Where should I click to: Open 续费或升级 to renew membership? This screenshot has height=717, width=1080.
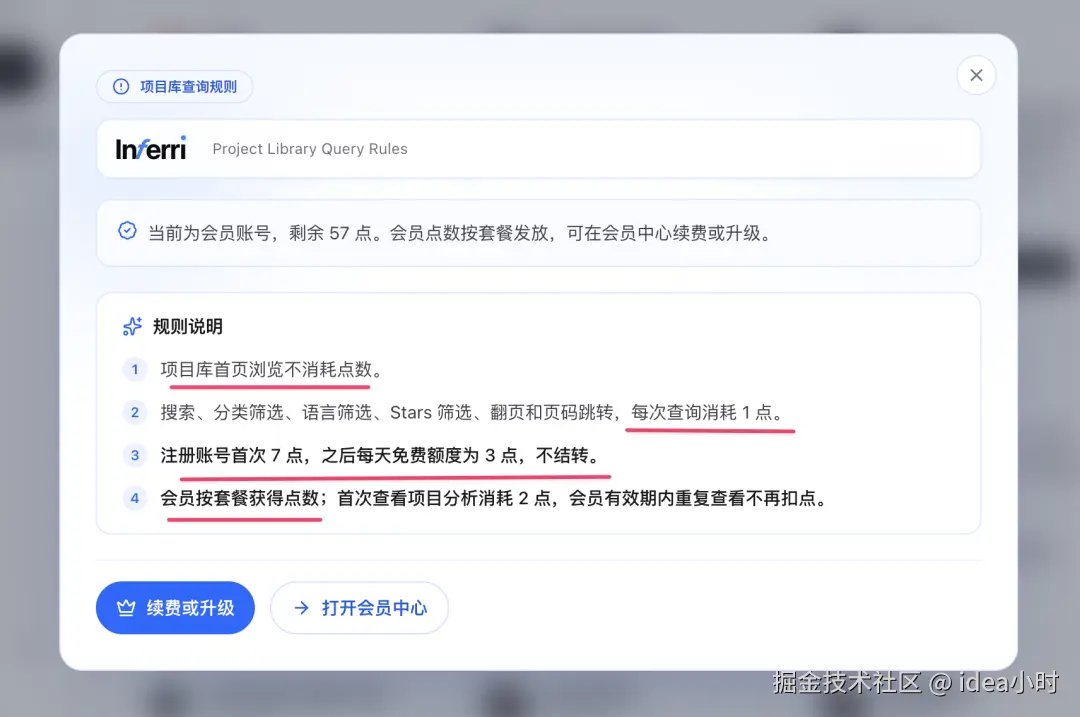[x=175, y=607]
